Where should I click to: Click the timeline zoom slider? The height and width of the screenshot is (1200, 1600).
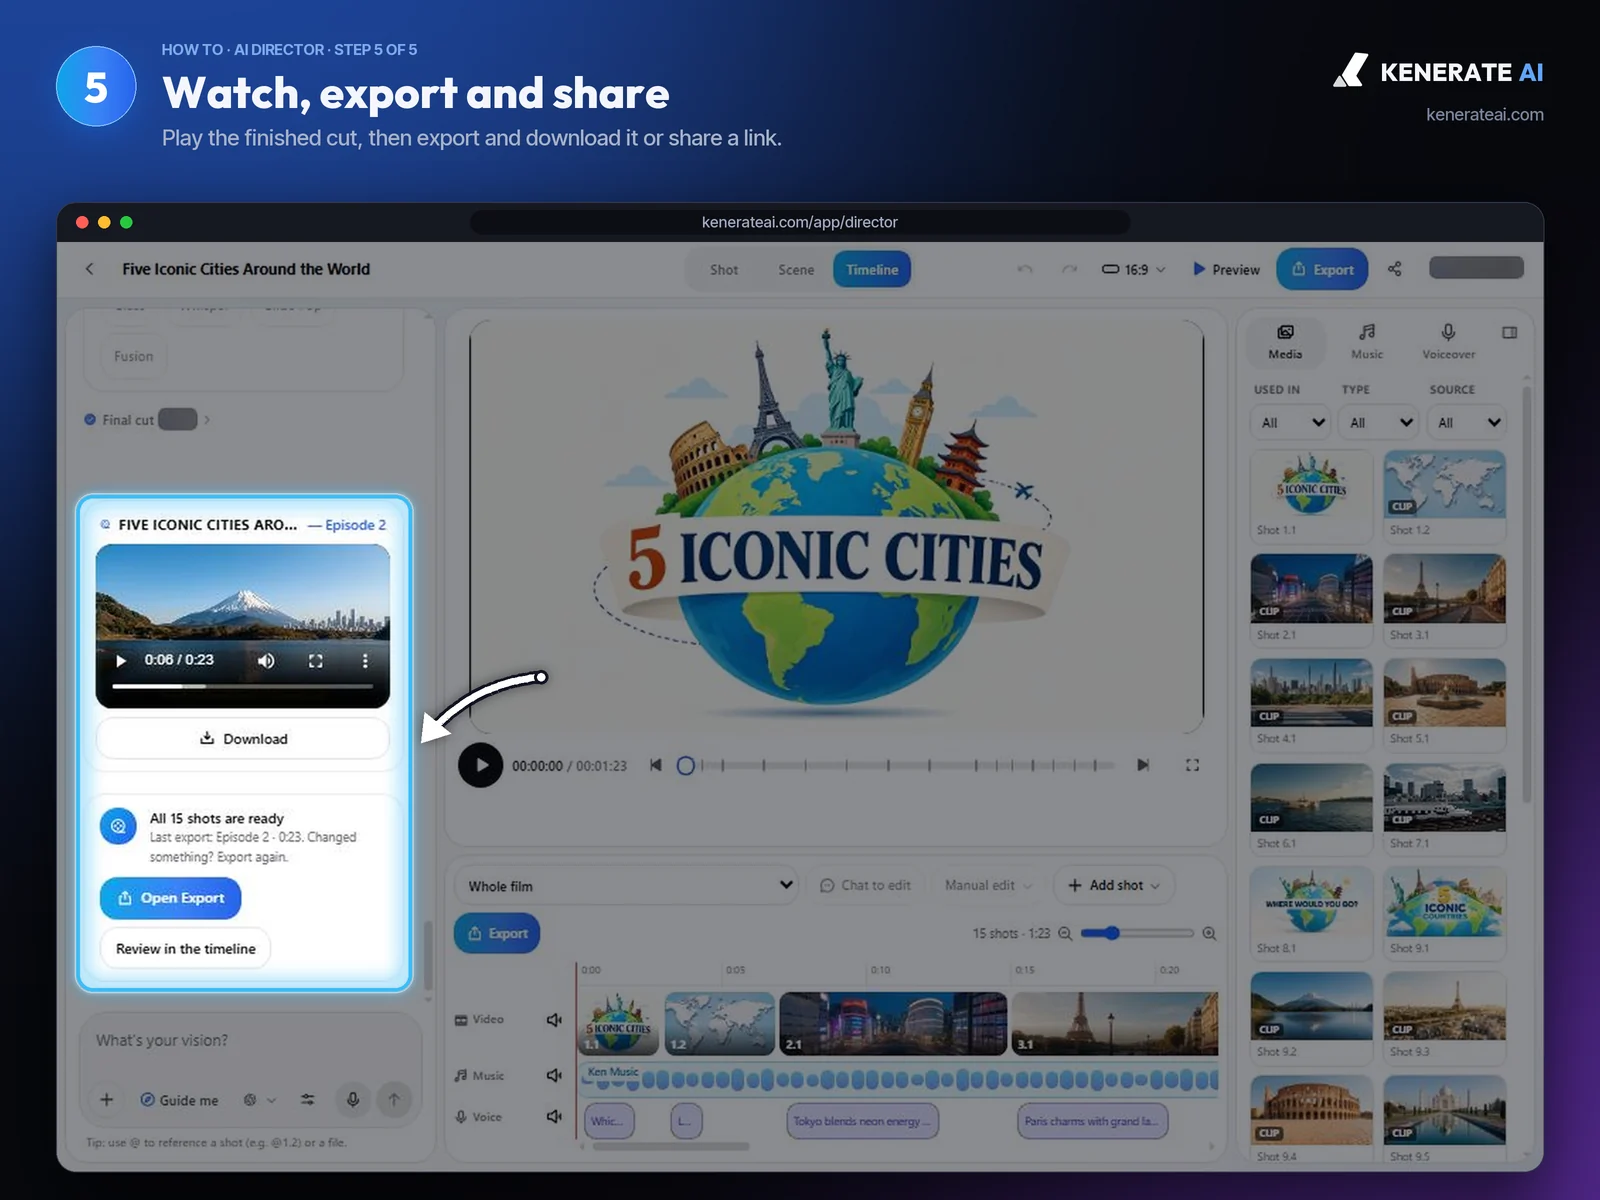tap(1137, 933)
